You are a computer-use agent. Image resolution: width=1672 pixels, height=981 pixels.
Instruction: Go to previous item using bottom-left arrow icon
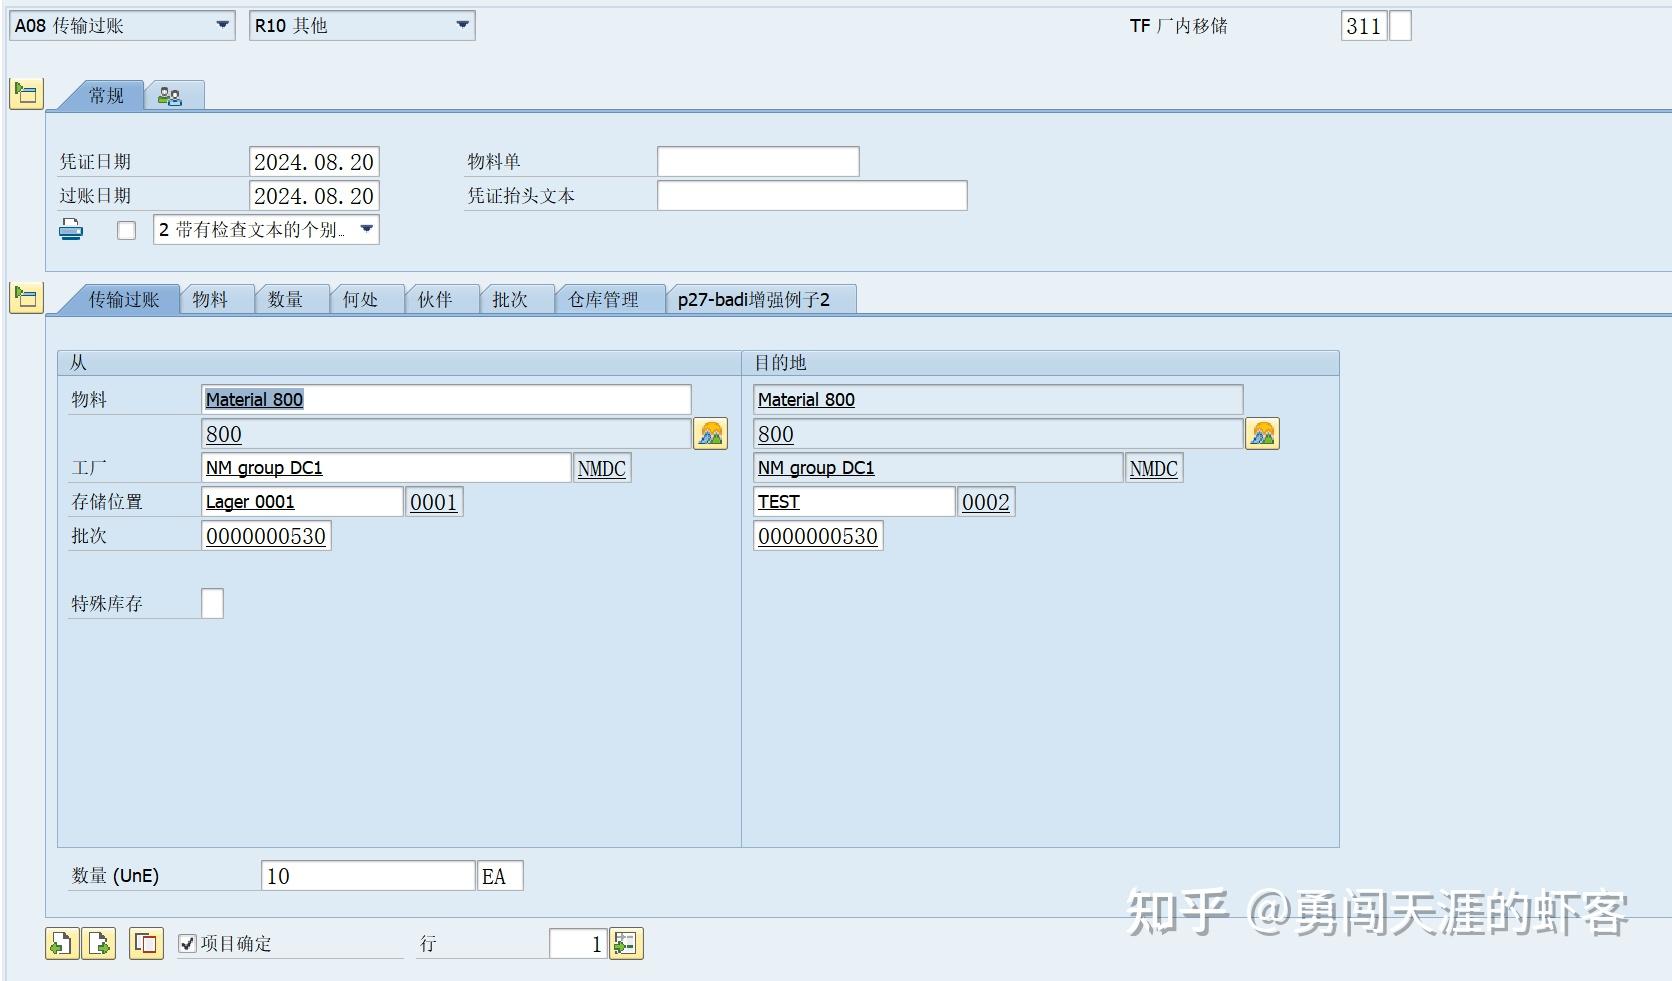click(x=60, y=943)
